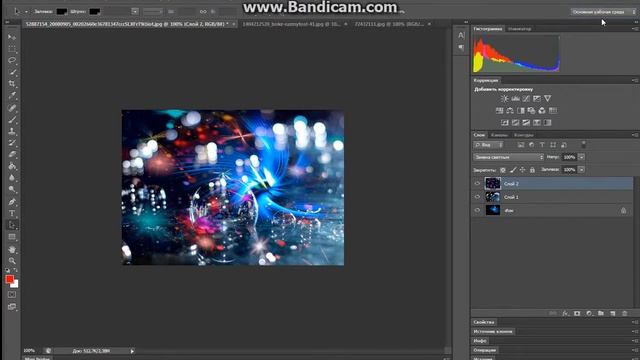Open the layer filter type dropdown

489,145
